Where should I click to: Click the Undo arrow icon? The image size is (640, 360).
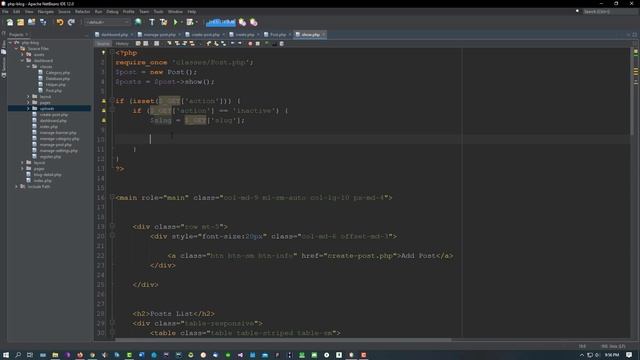pyautogui.click(x=60, y=22)
